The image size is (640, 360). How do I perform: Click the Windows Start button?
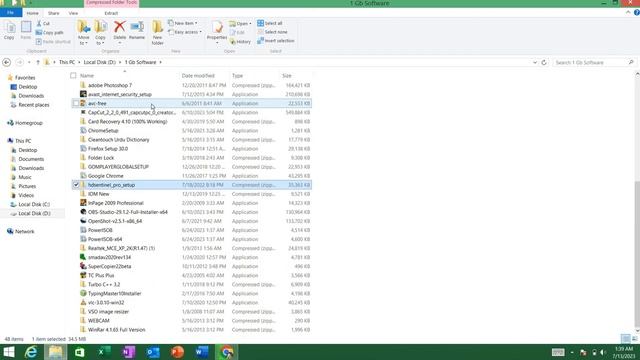(9, 352)
